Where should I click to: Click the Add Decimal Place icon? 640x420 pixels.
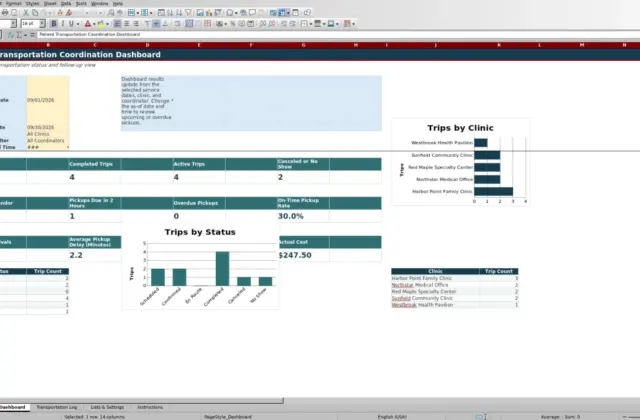click(262, 24)
